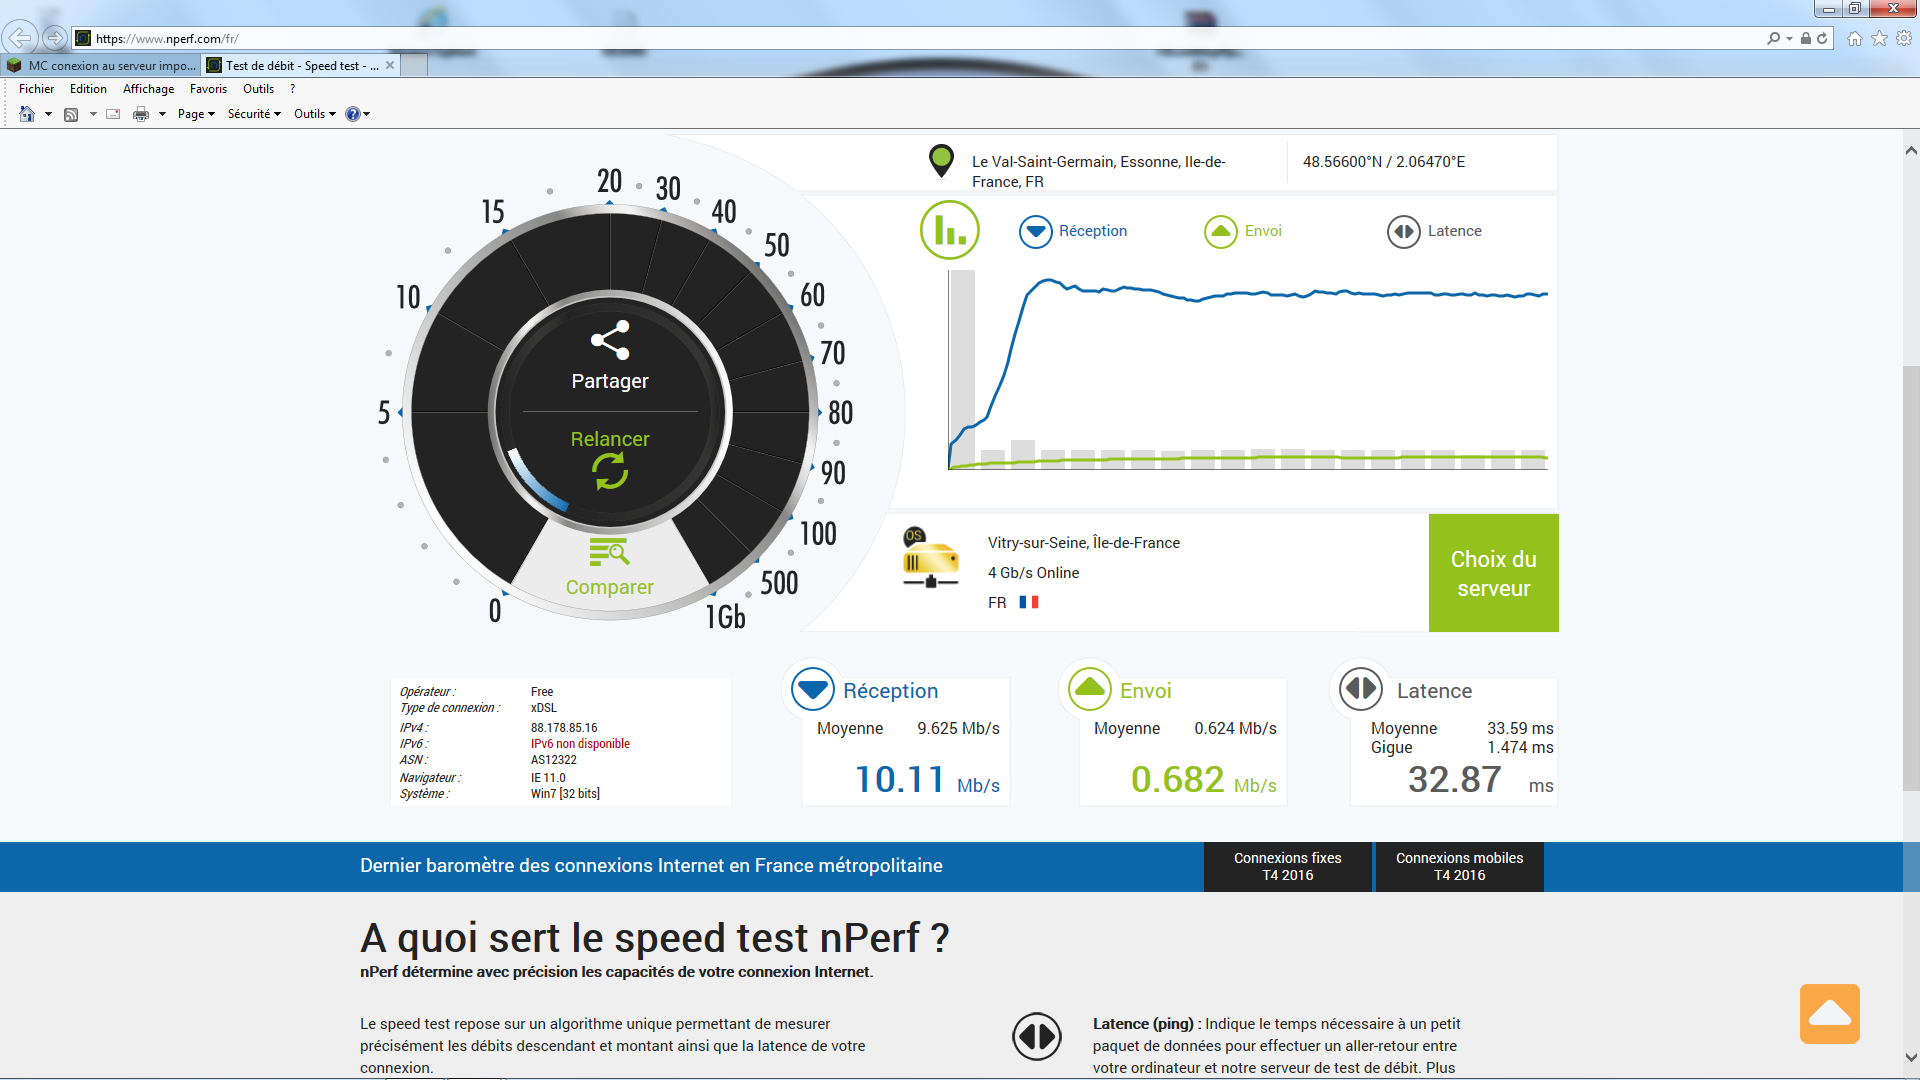Click the Choix du serveur button
The height and width of the screenshot is (1080, 1920).
pyautogui.click(x=1494, y=573)
